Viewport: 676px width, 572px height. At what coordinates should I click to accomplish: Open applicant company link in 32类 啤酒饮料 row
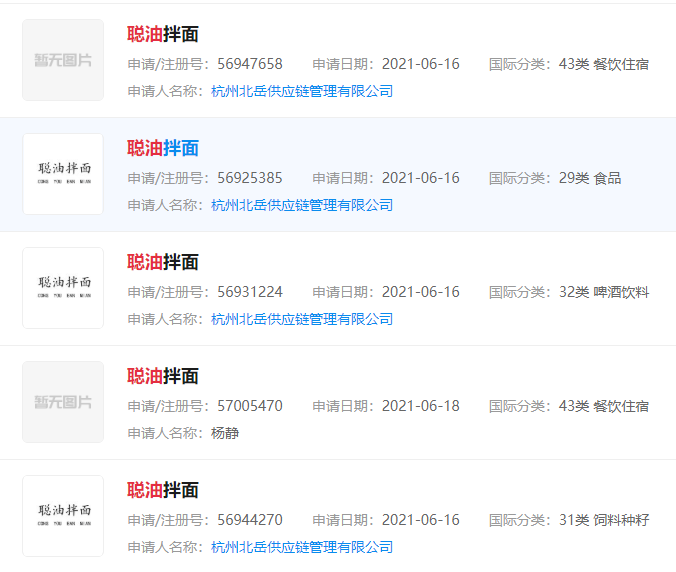tap(302, 319)
